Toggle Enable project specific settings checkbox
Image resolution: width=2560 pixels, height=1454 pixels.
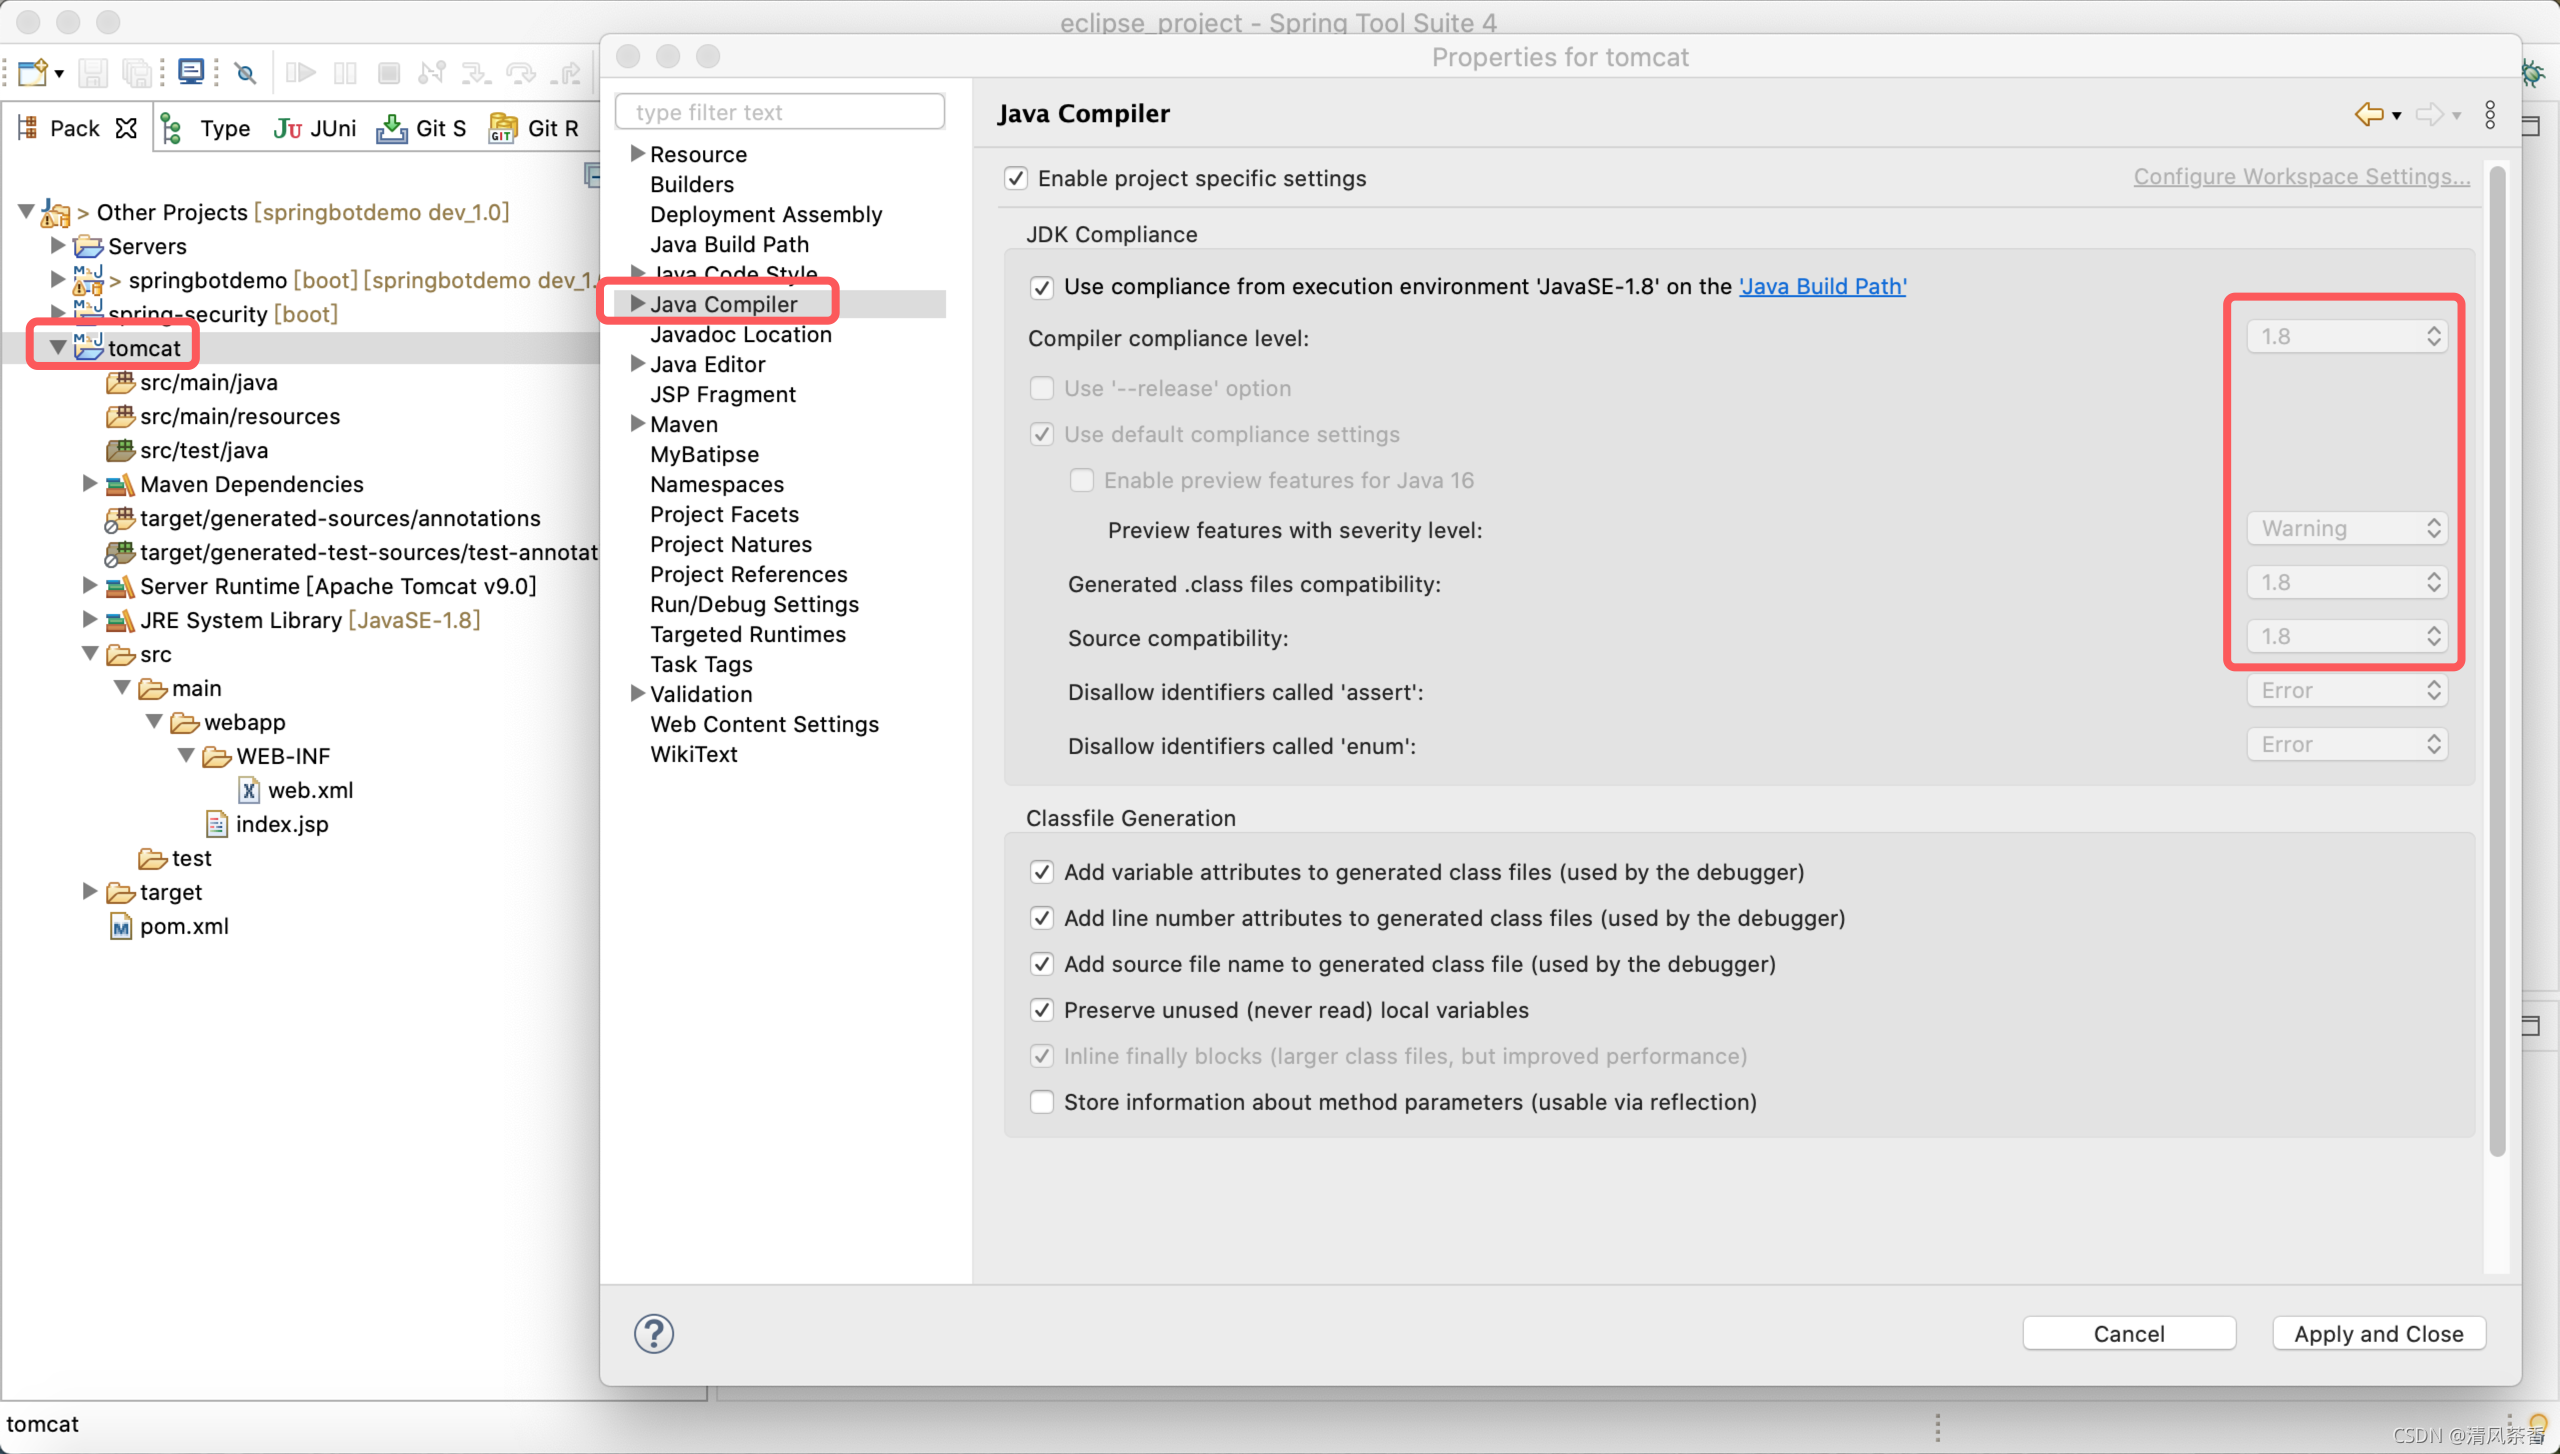pyautogui.click(x=1016, y=178)
